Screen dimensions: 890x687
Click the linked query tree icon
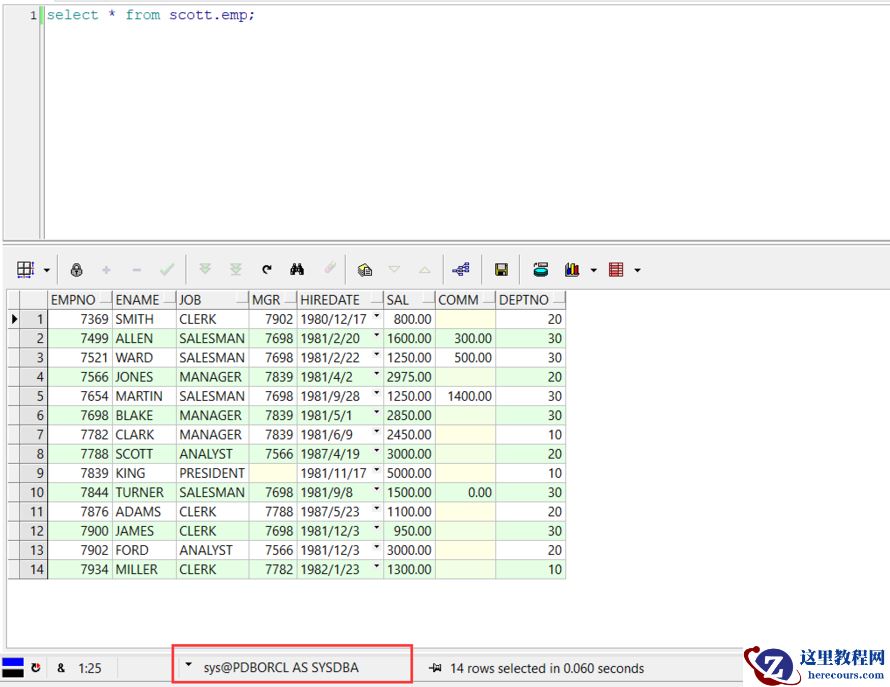pyautogui.click(x=461, y=270)
